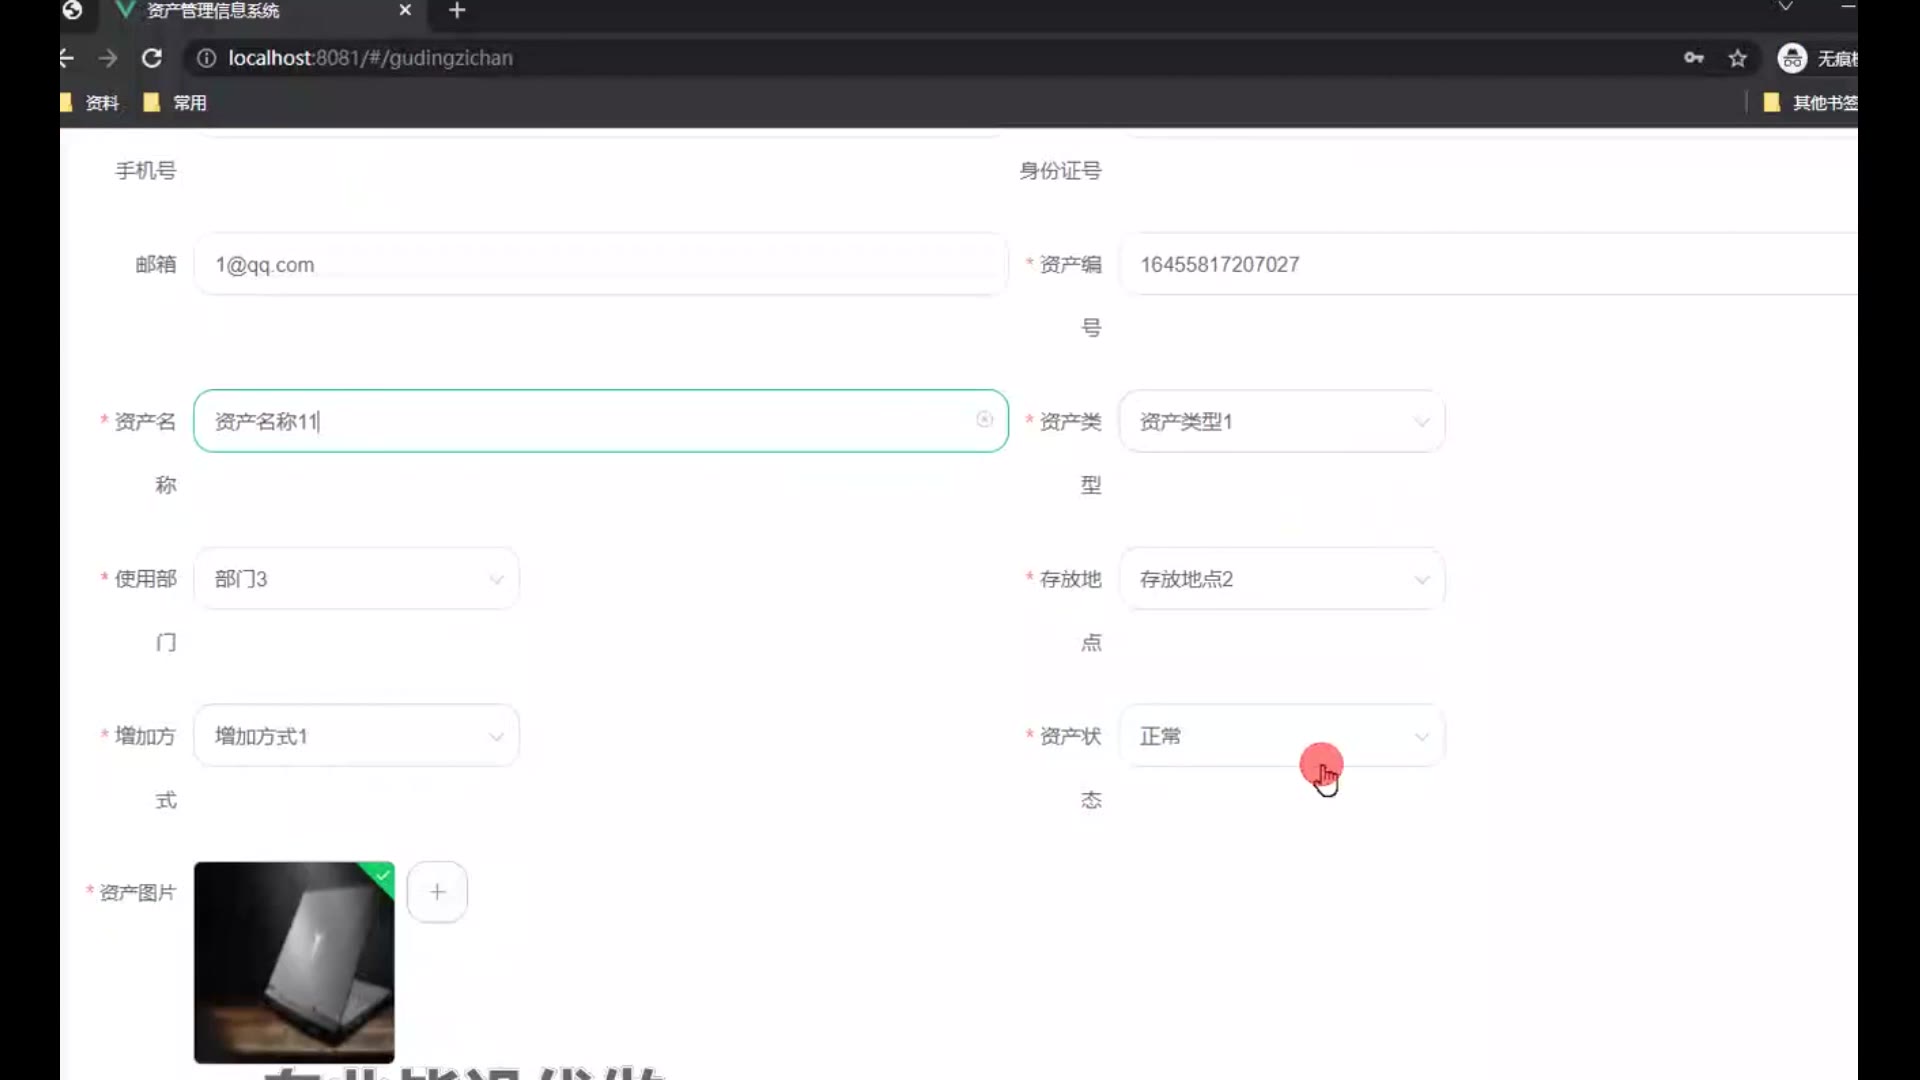The height and width of the screenshot is (1080, 1920).
Task: Click the address bar URL
Action: point(370,58)
